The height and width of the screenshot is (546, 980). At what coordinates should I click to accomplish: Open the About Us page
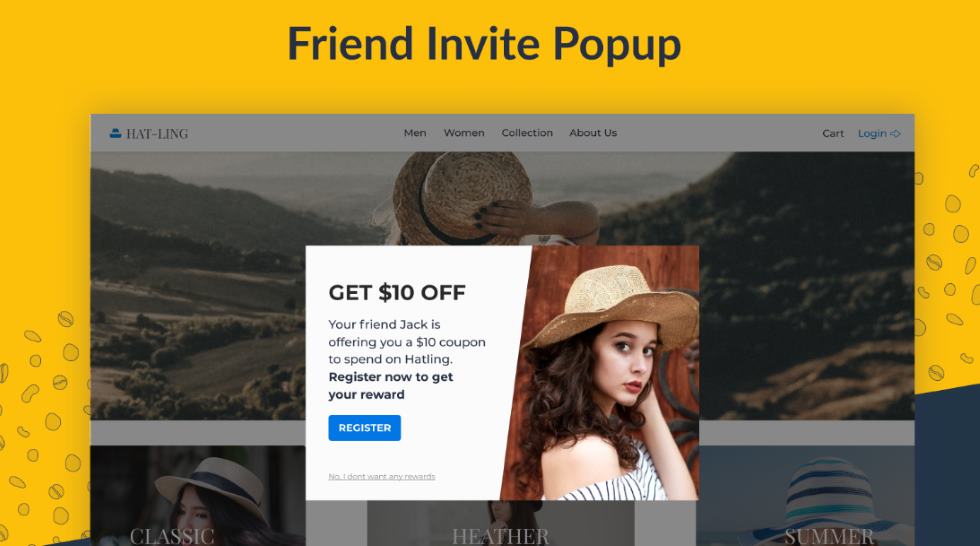pos(593,133)
